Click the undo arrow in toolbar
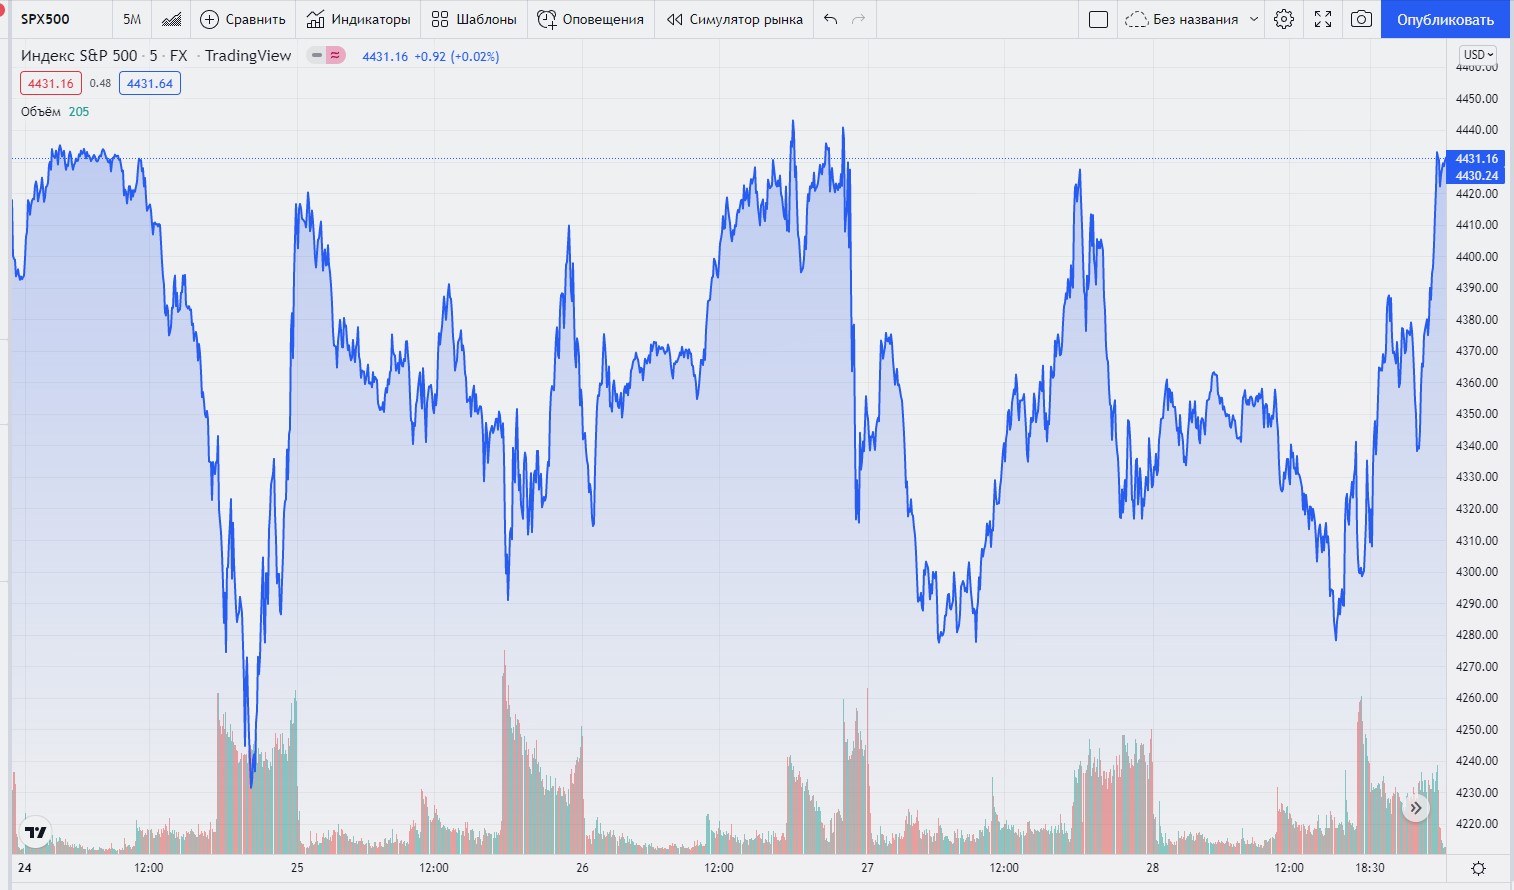The image size is (1514, 890). 830,19
